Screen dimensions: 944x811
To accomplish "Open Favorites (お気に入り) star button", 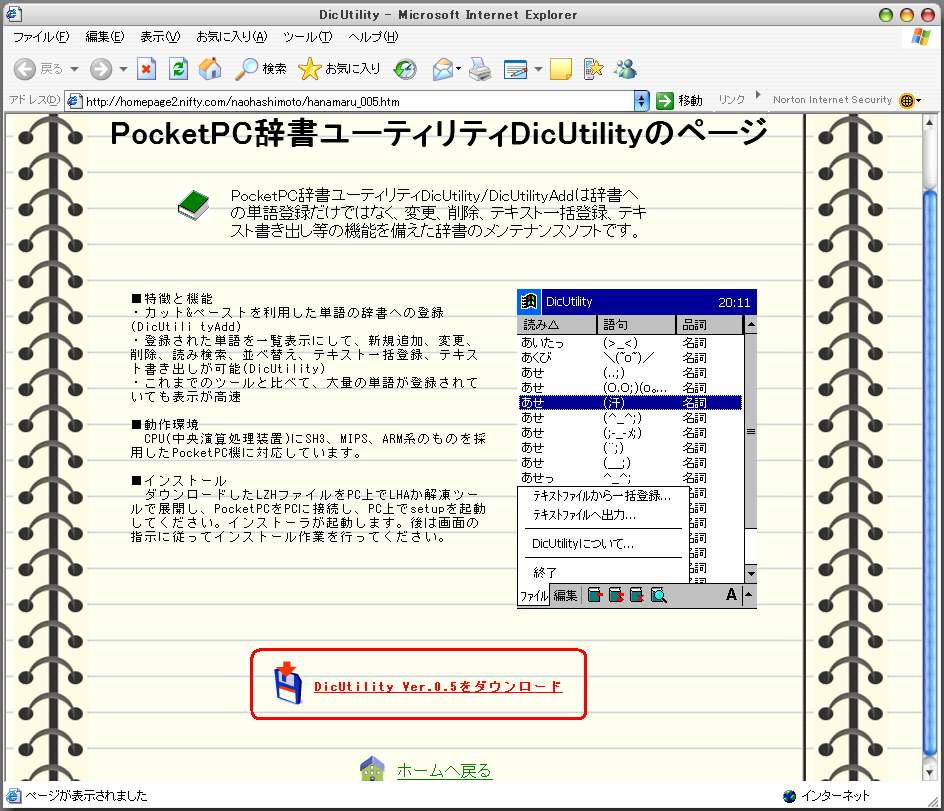I will [x=340, y=69].
